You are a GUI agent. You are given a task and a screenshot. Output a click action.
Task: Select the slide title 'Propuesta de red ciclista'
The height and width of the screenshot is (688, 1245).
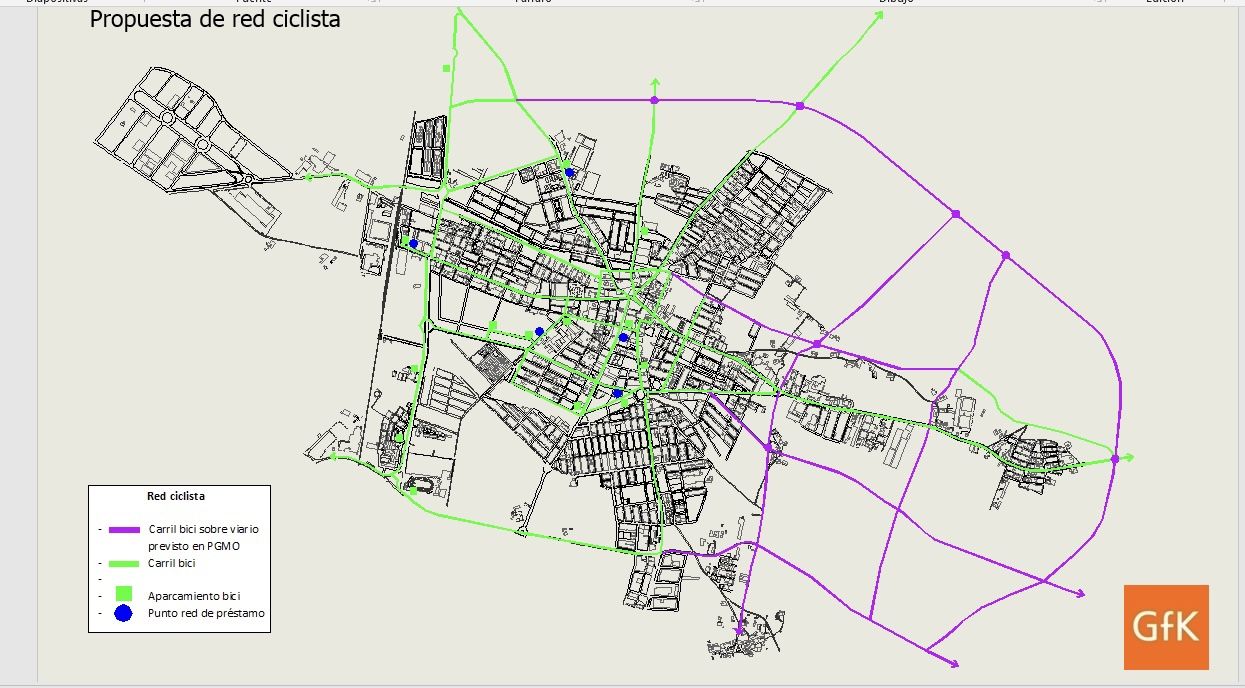pyautogui.click(x=215, y=19)
